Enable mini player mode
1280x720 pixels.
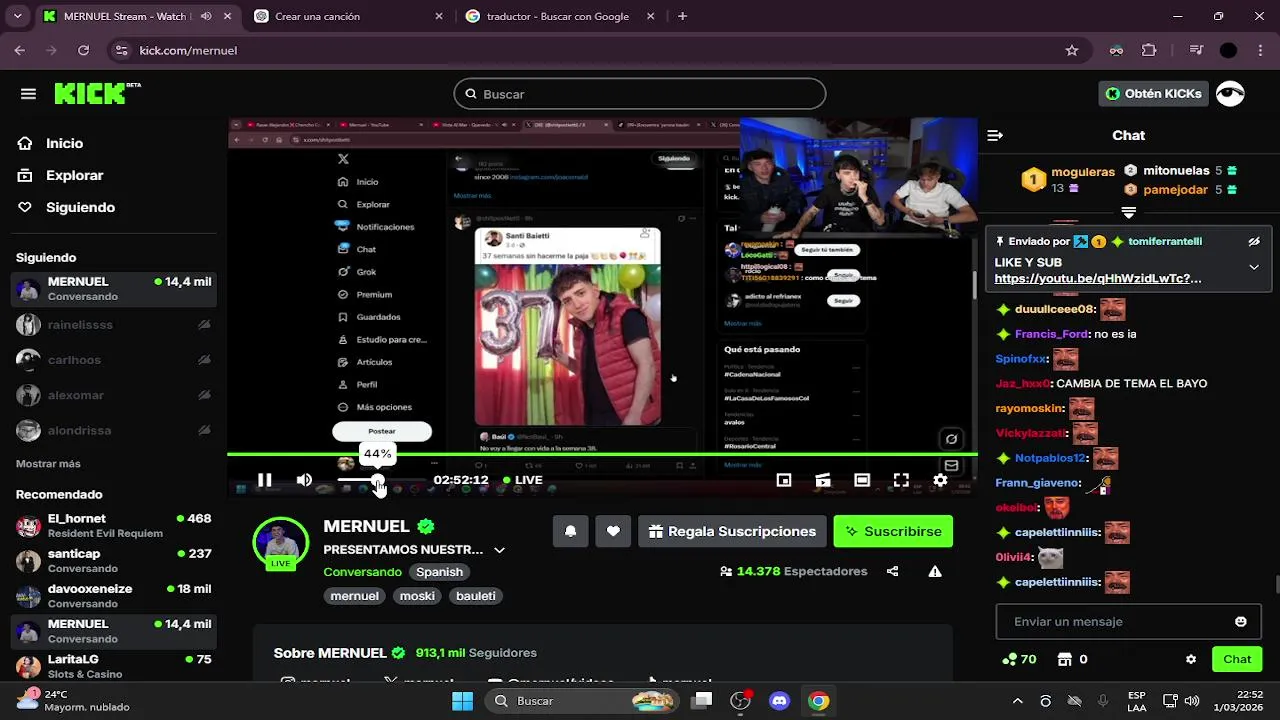[x=784, y=480]
